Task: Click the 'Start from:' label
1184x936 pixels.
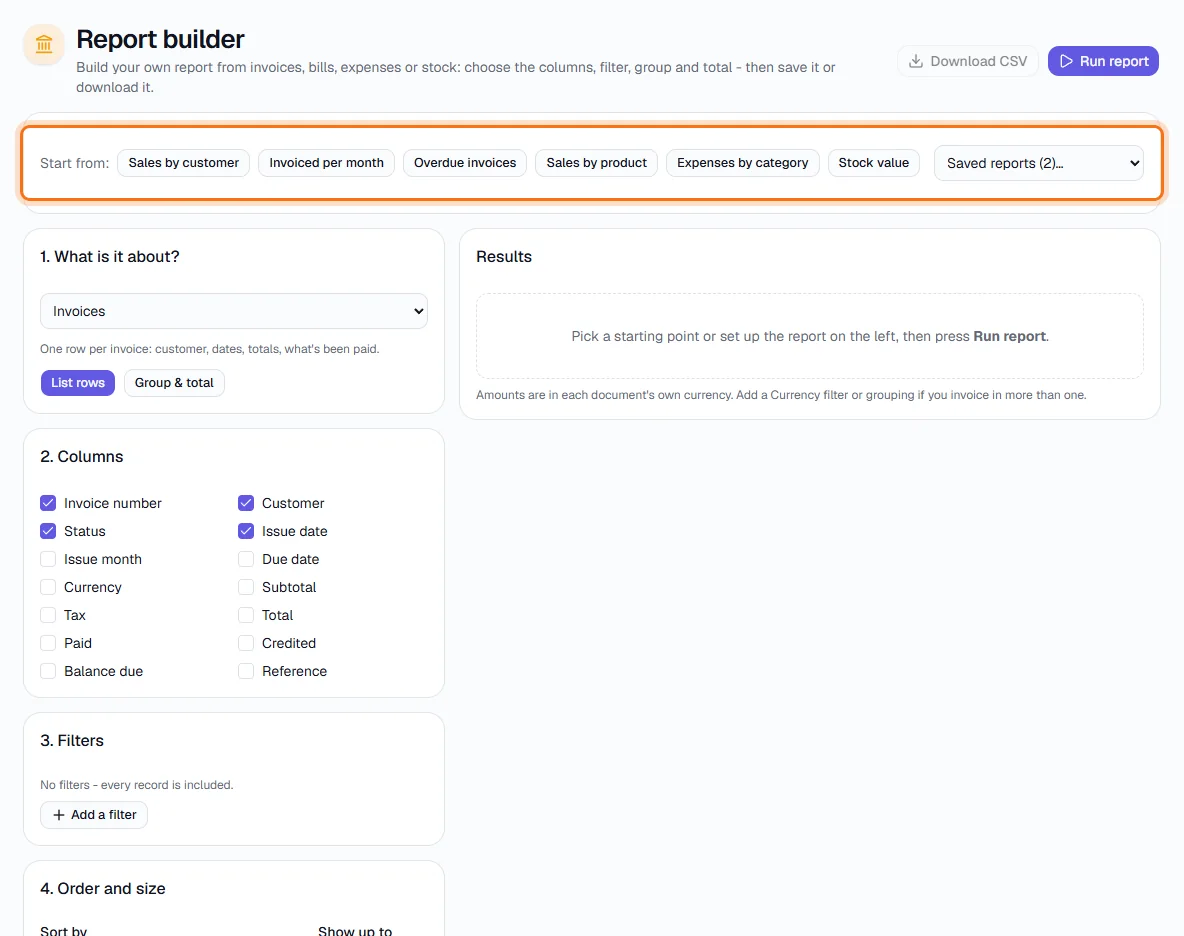Action: click(x=74, y=163)
